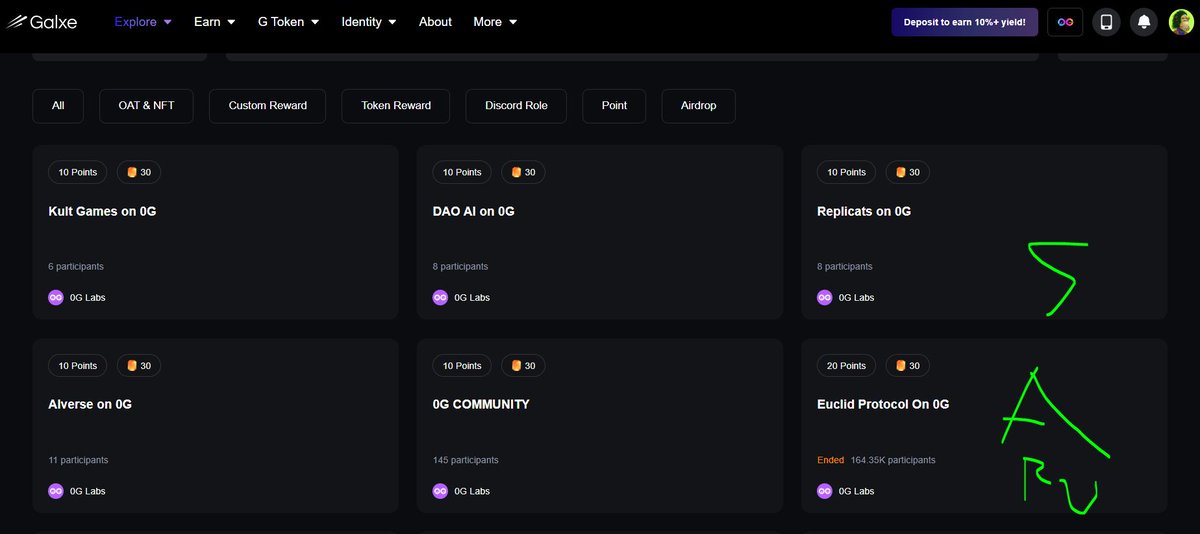Expand the Earn menu

click(x=215, y=21)
